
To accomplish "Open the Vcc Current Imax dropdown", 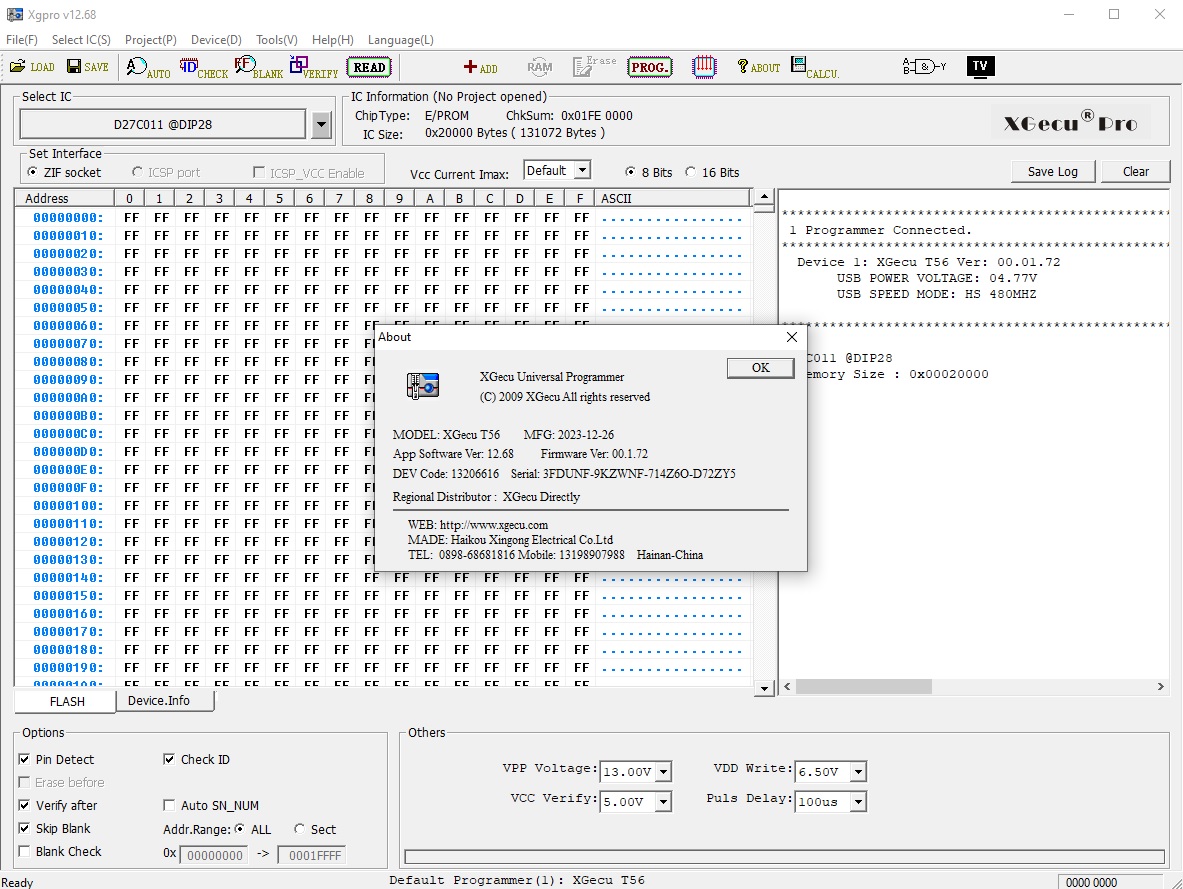I will (x=582, y=171).
